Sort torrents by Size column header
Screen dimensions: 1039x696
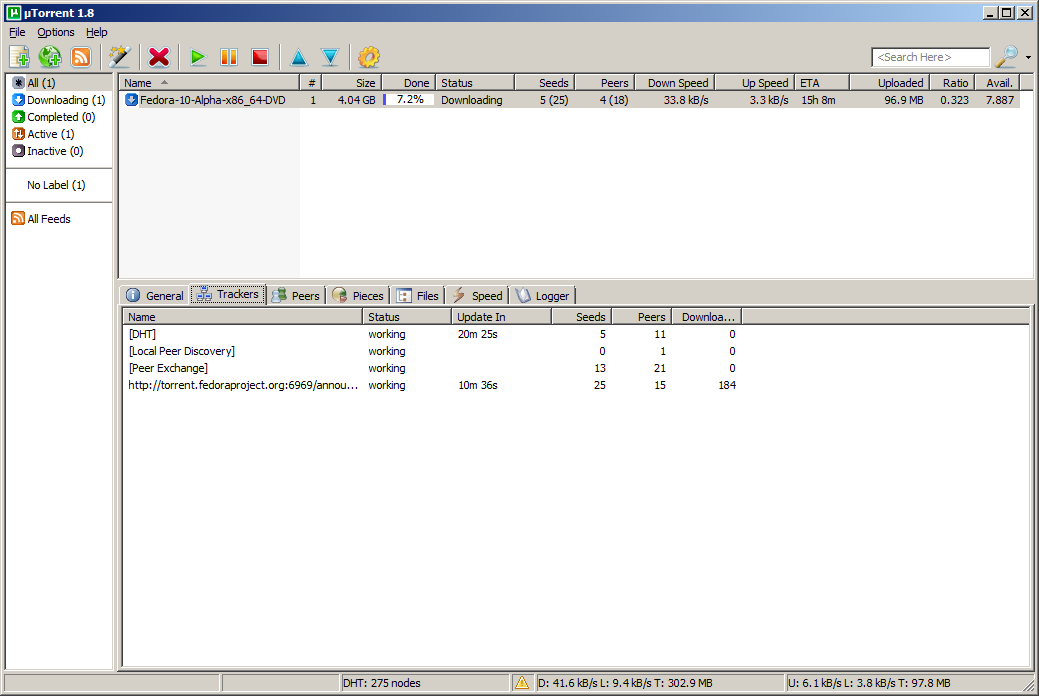pyautogui.click(x=352, y=83)
